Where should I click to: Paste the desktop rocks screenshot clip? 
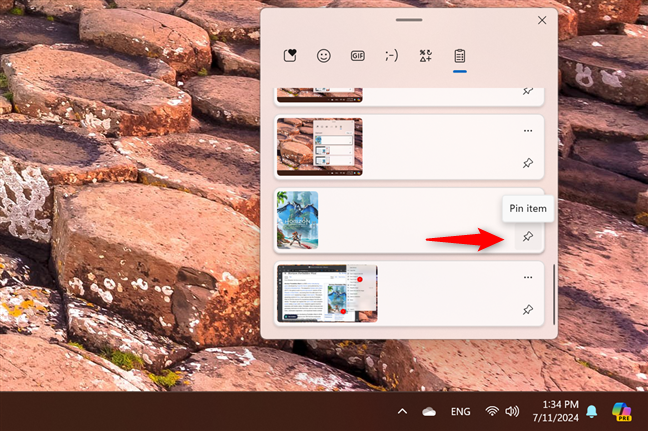409,147
